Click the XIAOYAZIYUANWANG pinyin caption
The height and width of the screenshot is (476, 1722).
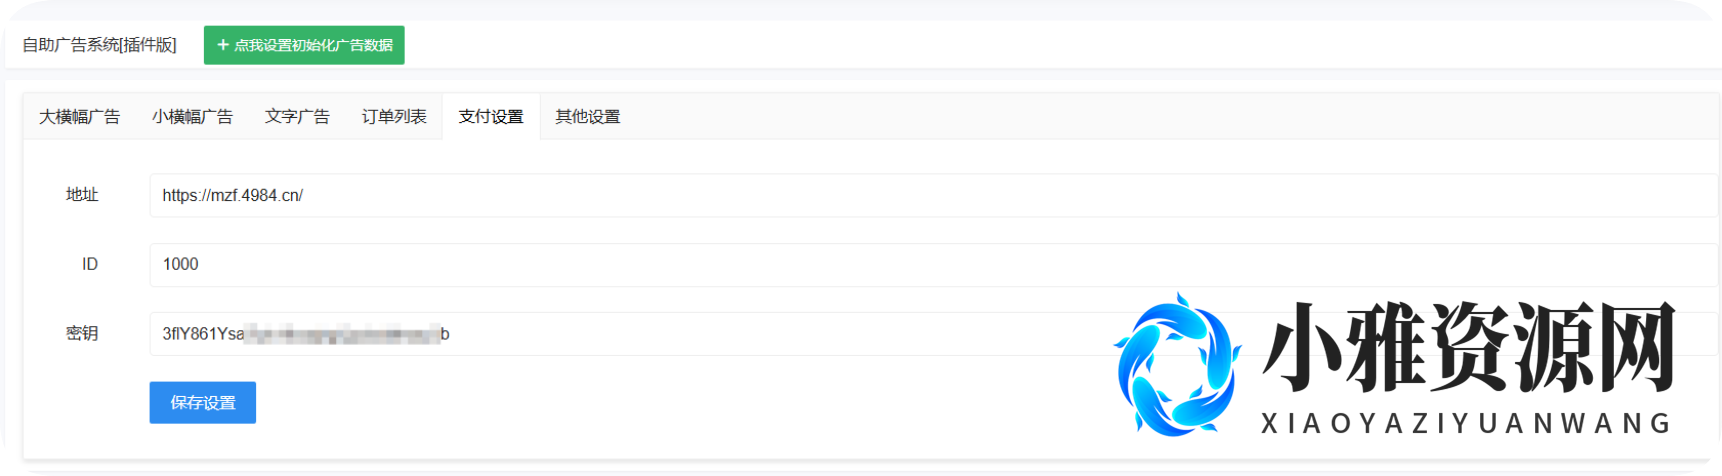point(1466,424)
